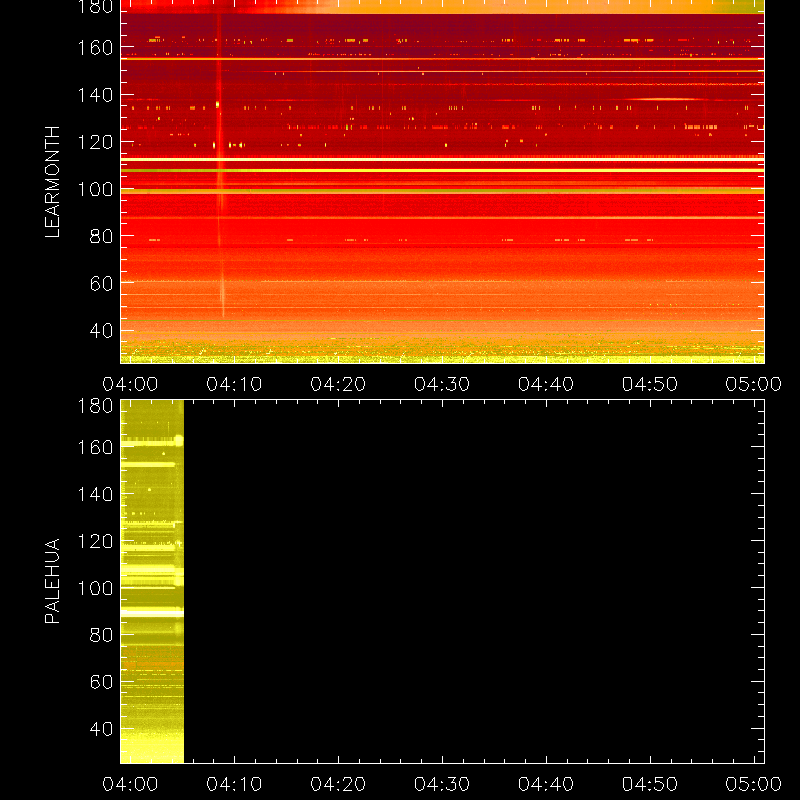The image size is (800, 800).
Task: Select the 180 tick label on Palehua axis
Action: [x=95, y=406]
